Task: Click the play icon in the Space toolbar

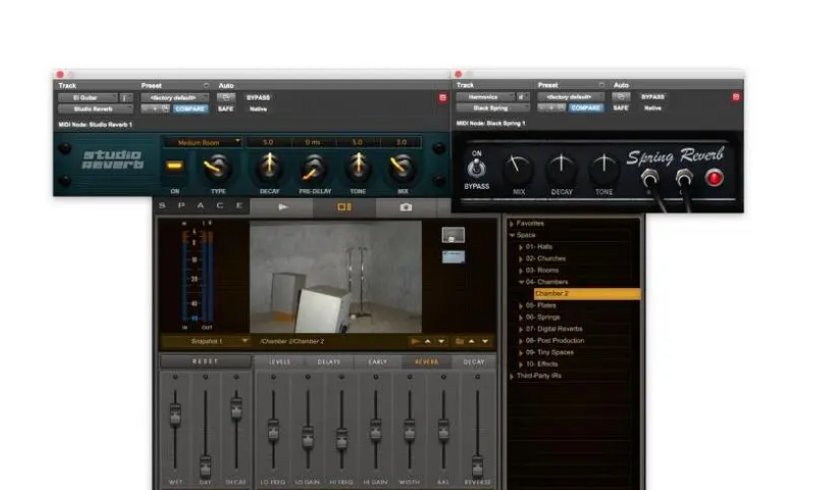Action: coord(282,207)
